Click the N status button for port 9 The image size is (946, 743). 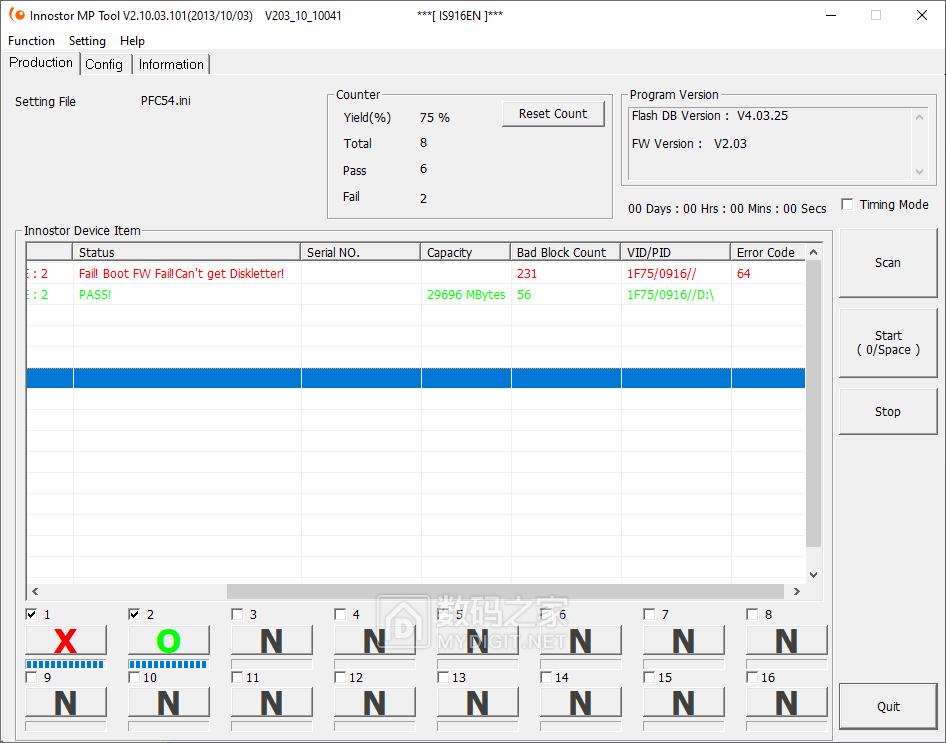click(x=66, y=703)
